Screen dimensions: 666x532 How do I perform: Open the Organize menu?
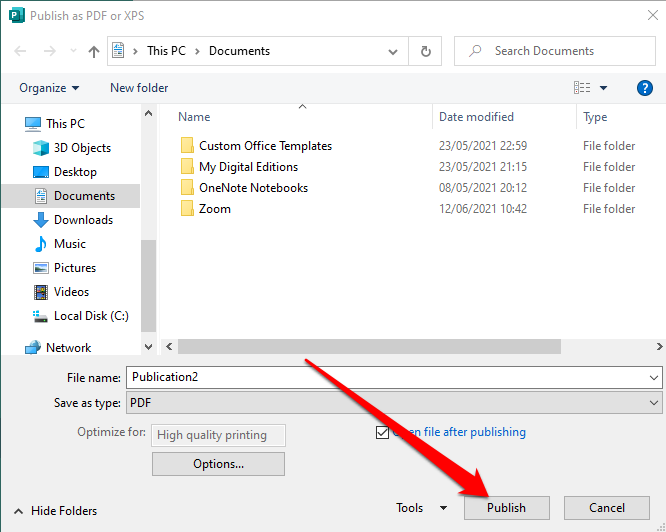pyautogui.click(x=49, y=88)
